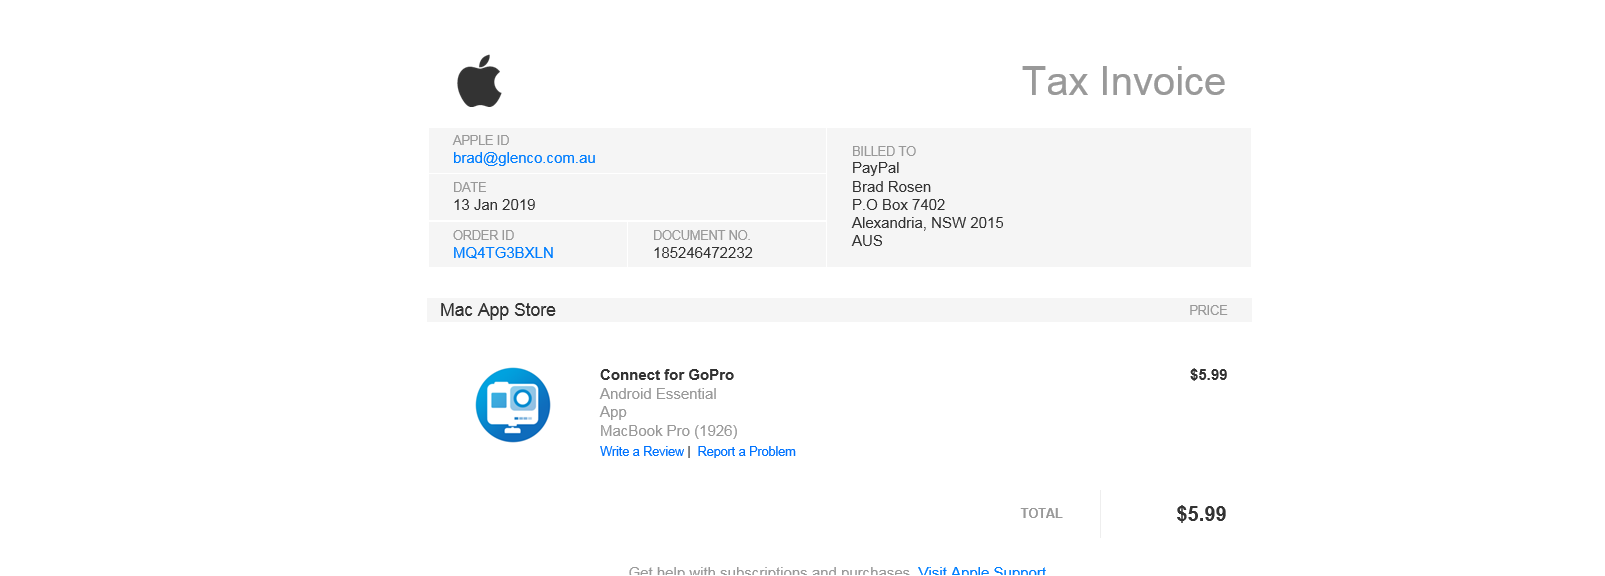Select document number 185246472232

703,253
